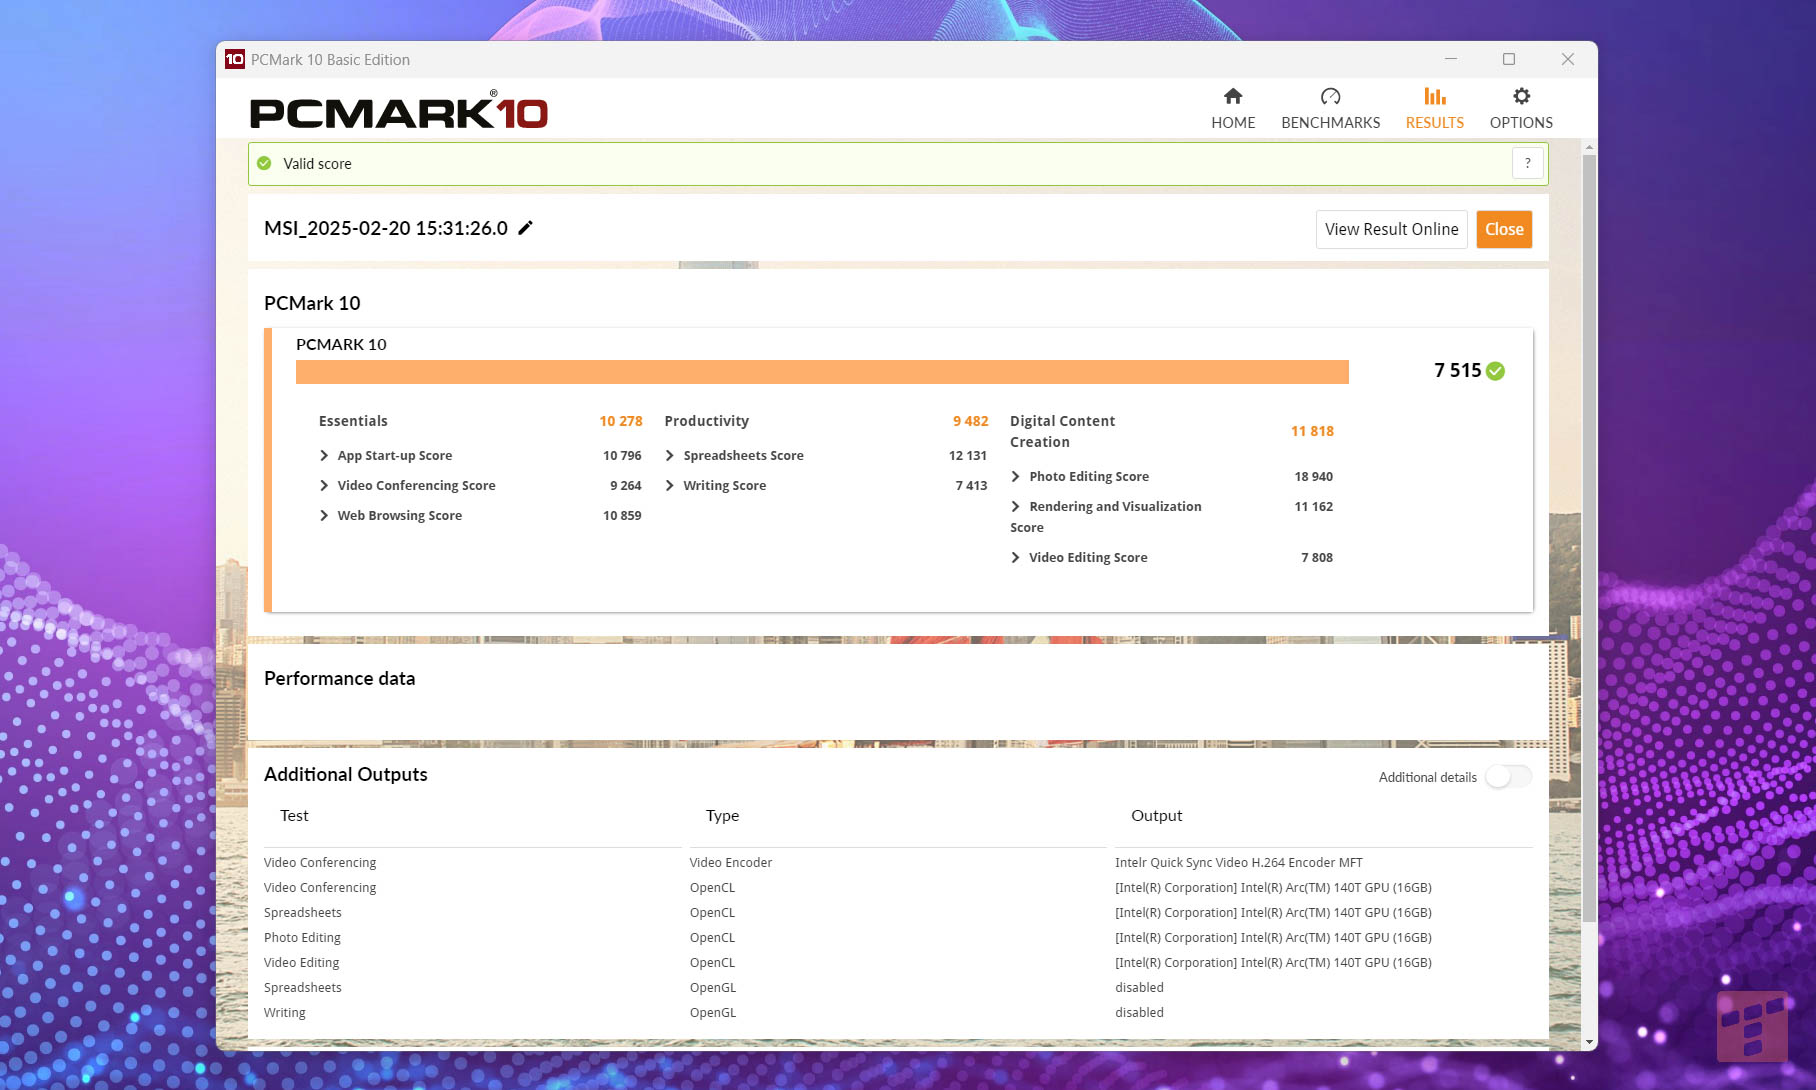1816x1090 pixels.
Task: Click the Performance data heading
Action: (x=339, y=678)
